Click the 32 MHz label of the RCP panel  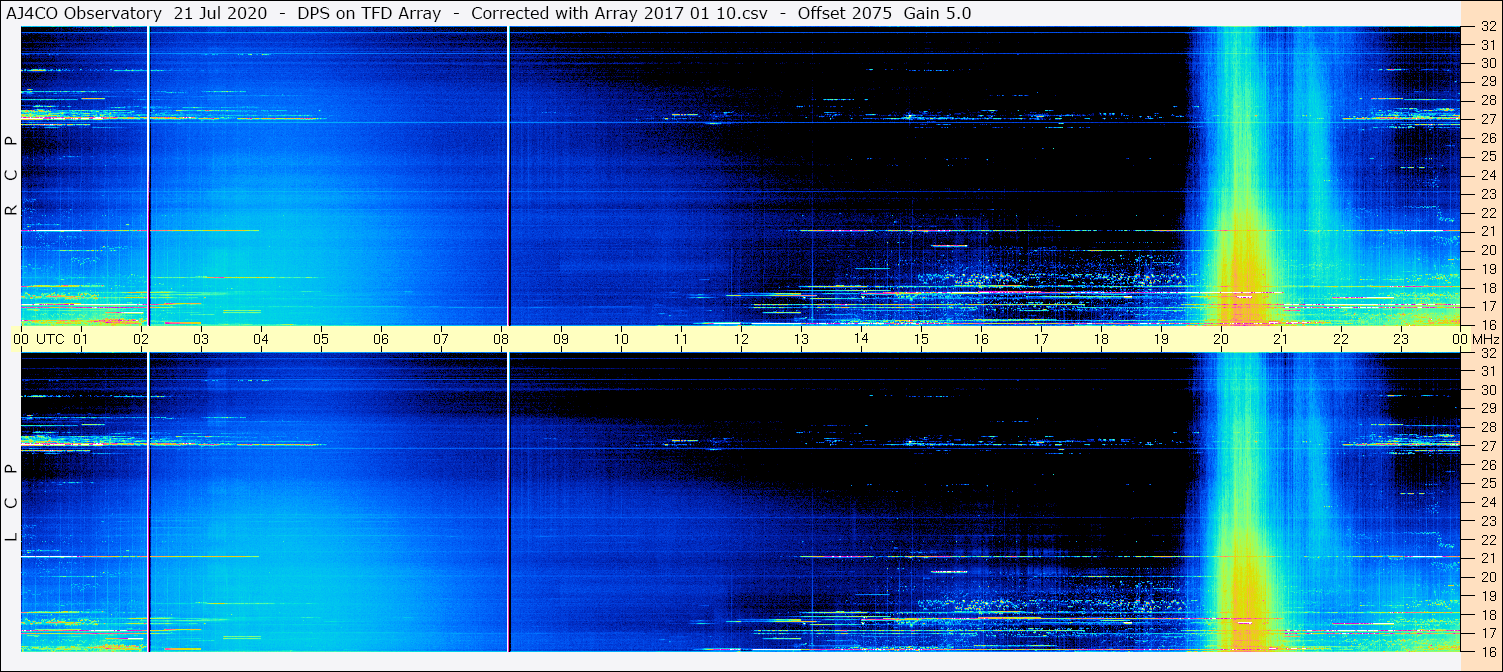click(x=1487, y=26)
